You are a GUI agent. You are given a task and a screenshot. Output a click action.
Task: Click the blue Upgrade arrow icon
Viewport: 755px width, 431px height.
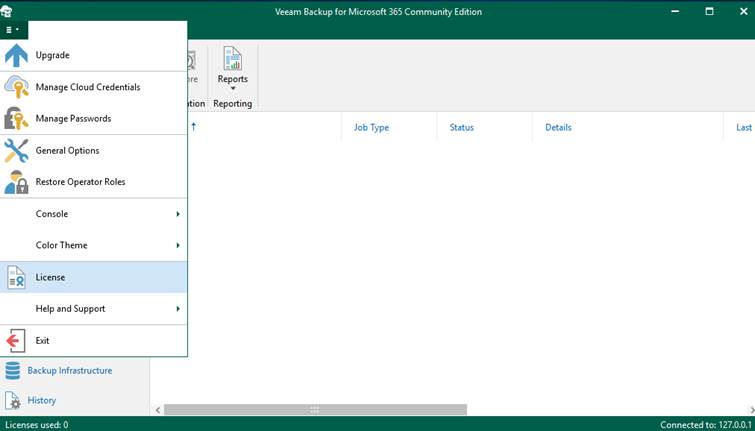[16, 55]
